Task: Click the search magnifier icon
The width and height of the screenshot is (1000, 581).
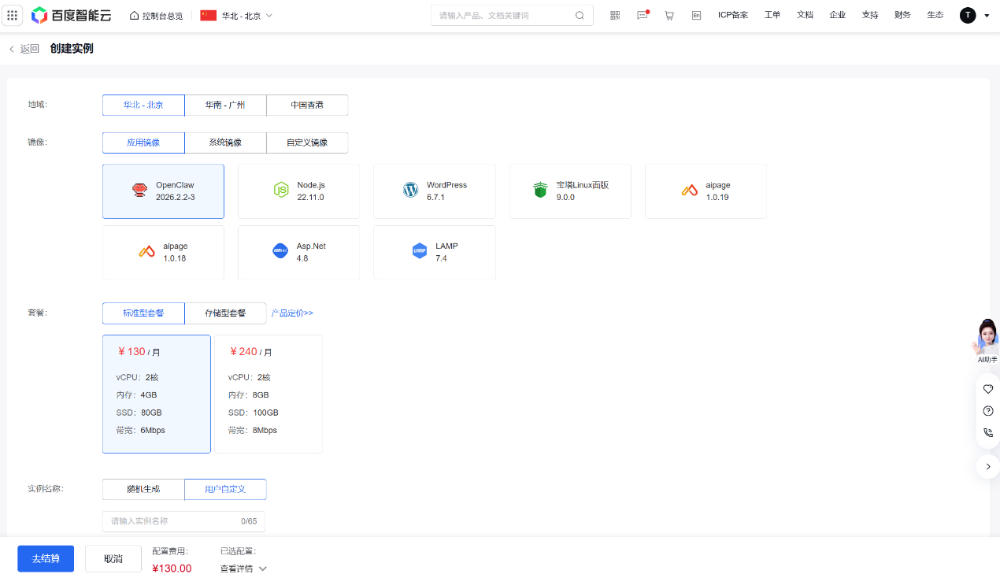Action: [x=580, y=16]
